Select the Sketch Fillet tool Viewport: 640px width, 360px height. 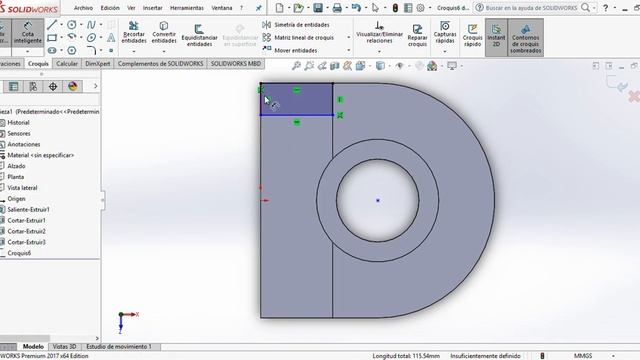[x=91, y=51]
